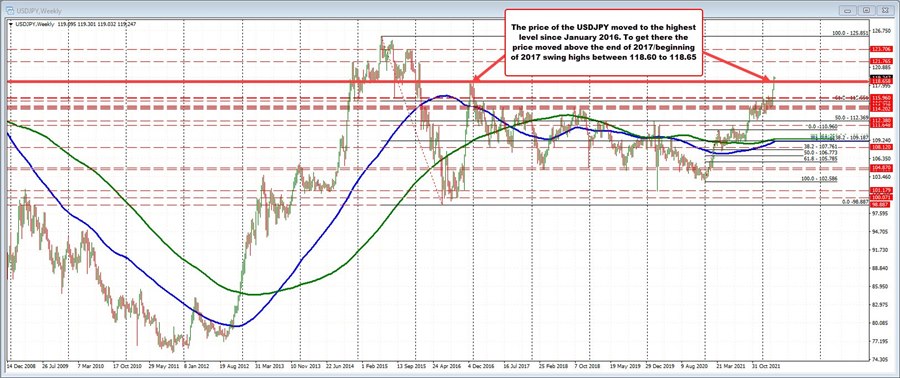The height and width of the screenshot is (378, 900).
Task: Click the 82.975 price scale value
Action: coord(881,305)
